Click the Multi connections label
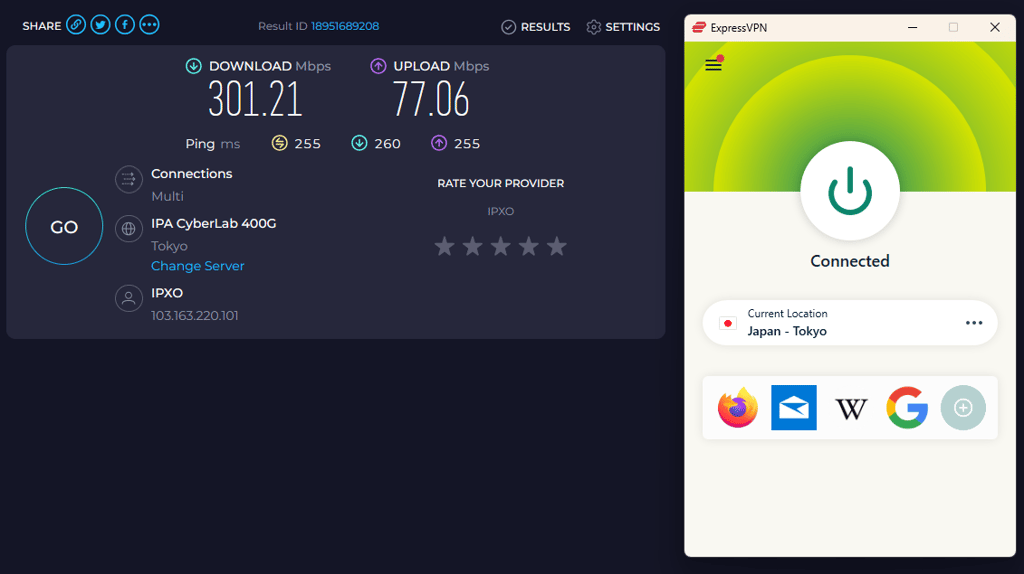Image resolution: width=1024 pixels, height=574 pixels. point(167,196)
